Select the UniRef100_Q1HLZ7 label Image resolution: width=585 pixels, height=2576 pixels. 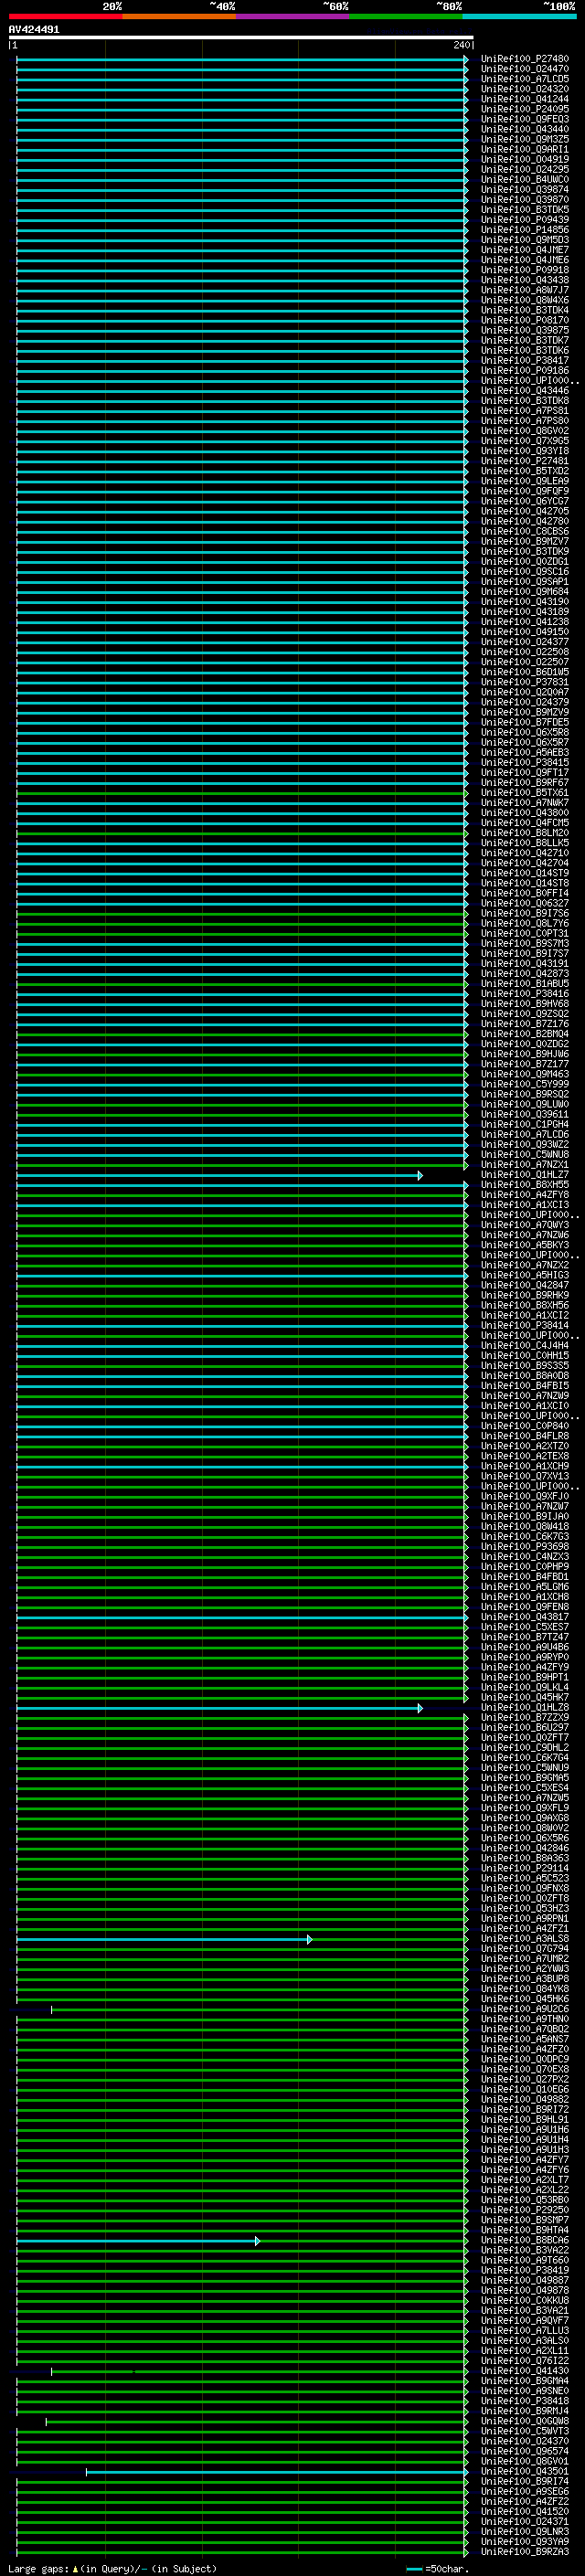[x=524, y=1175]
